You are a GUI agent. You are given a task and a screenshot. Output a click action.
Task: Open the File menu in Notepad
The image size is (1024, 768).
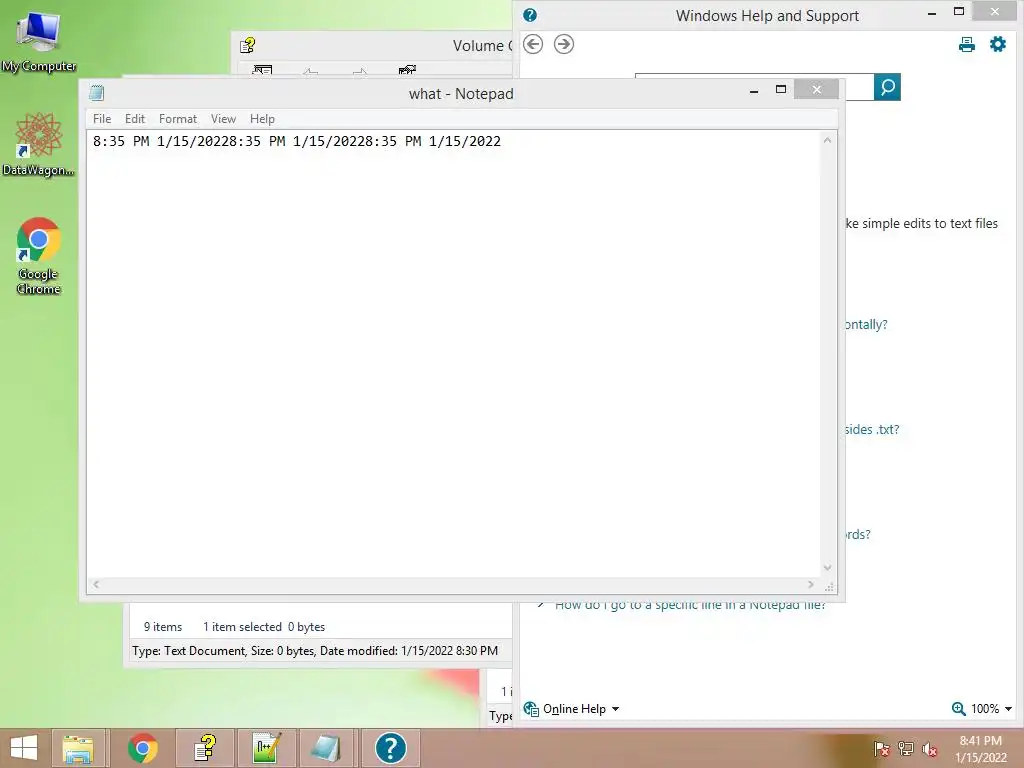tap(102, 119)
